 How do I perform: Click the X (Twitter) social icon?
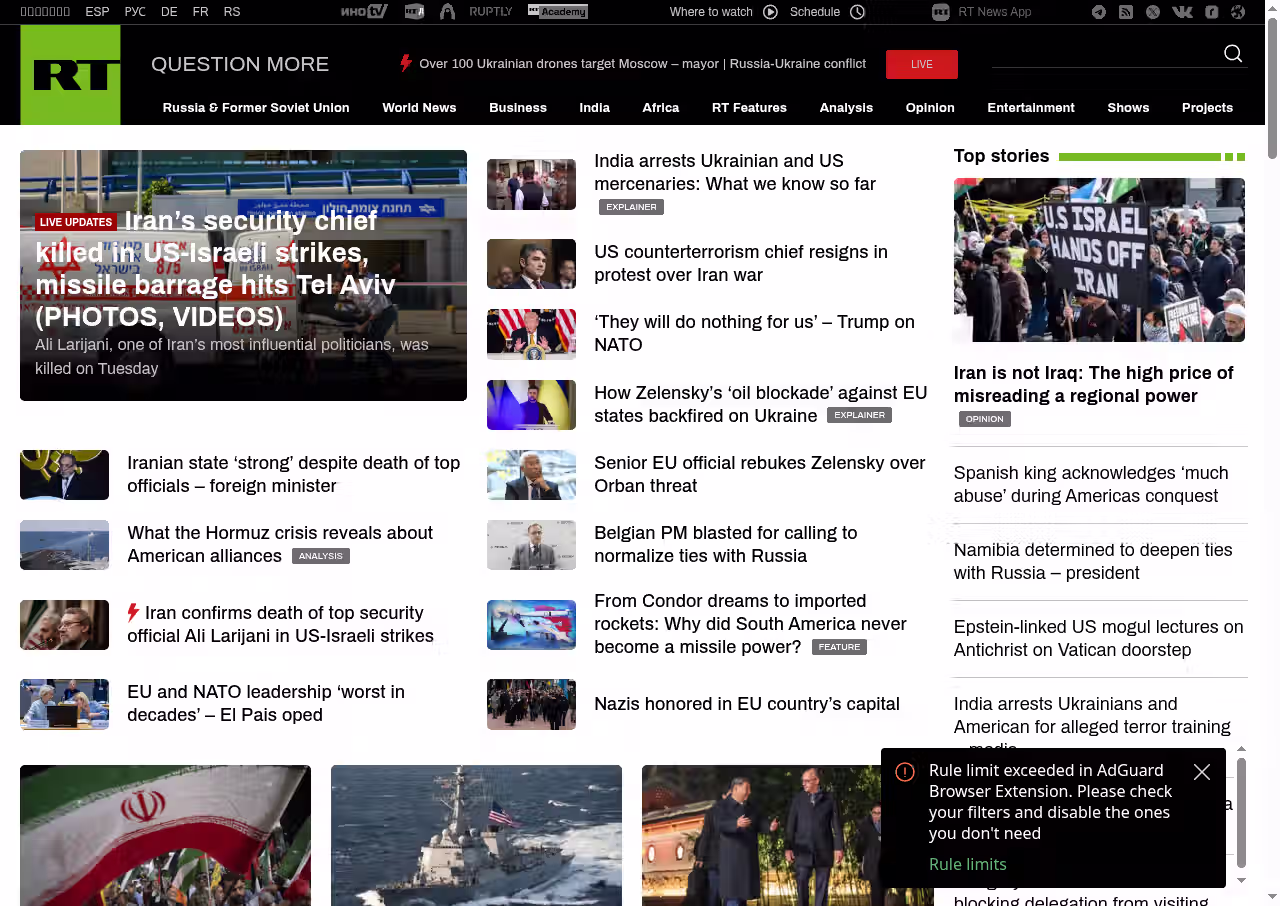click(x=1153, y=12)
